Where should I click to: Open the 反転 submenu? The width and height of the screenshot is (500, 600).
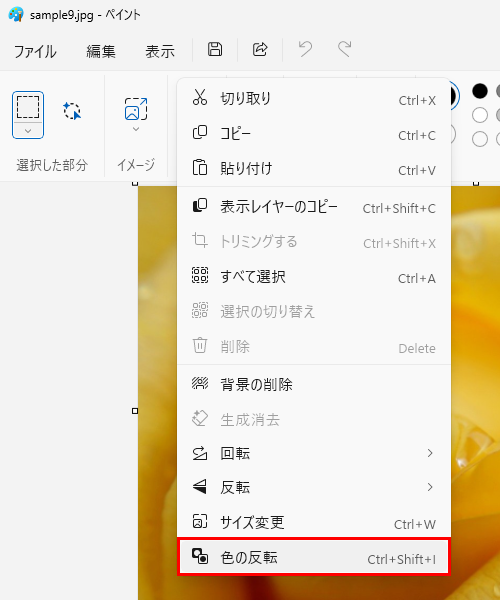[314, 488]
